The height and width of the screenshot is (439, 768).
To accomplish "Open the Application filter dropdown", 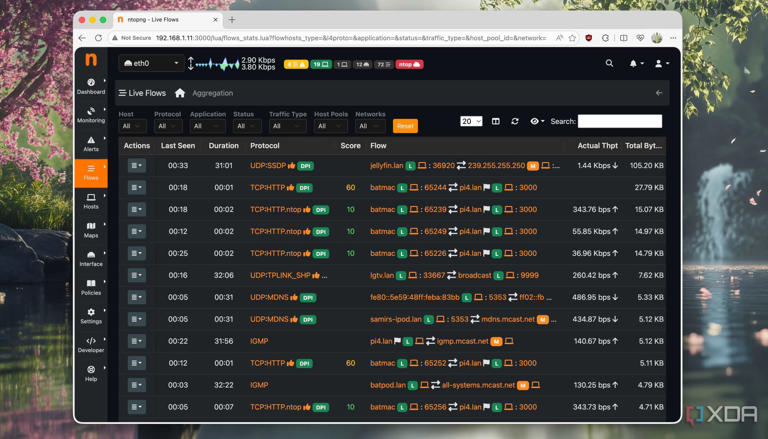I will tap(208, 126).
